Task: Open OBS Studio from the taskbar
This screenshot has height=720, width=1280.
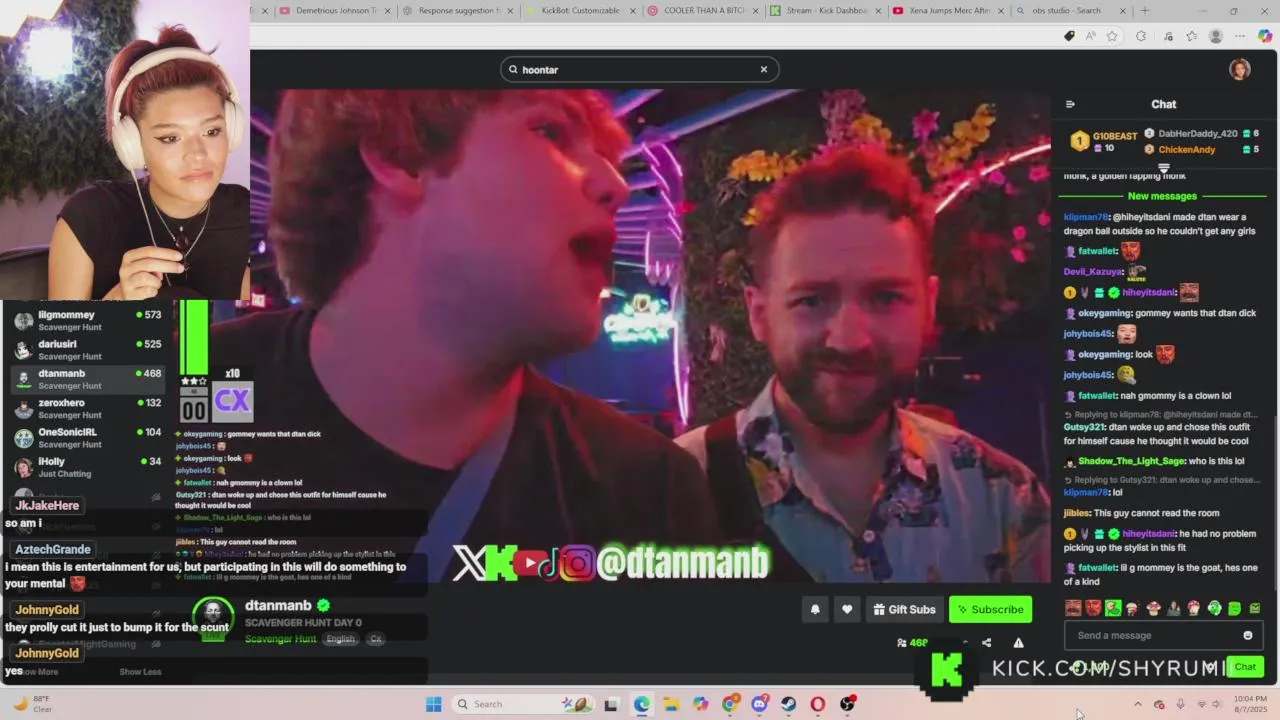Action: click(848, 704)
